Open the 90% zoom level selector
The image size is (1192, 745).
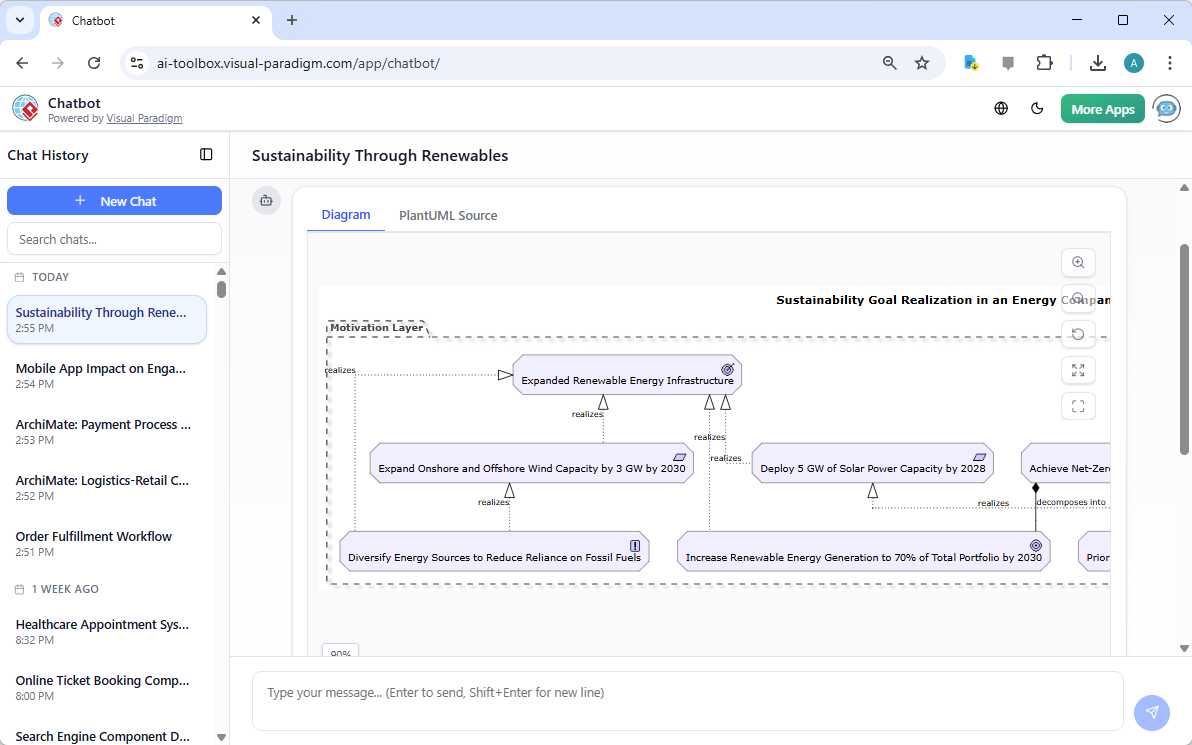[x=339, y=652]
